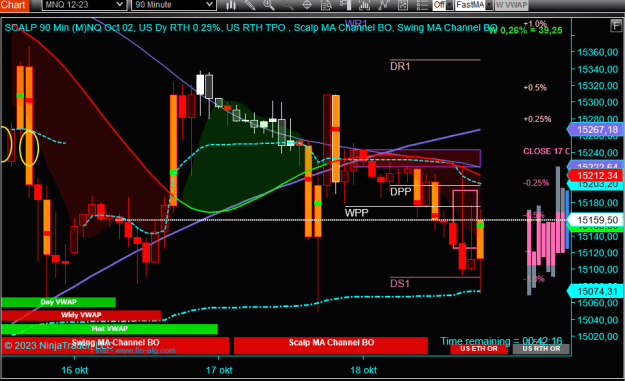This screenshot has width=625, height=381.
Task: Click the shuffle-arrows chart icon in the toolbar
Action: coord(403,5)
